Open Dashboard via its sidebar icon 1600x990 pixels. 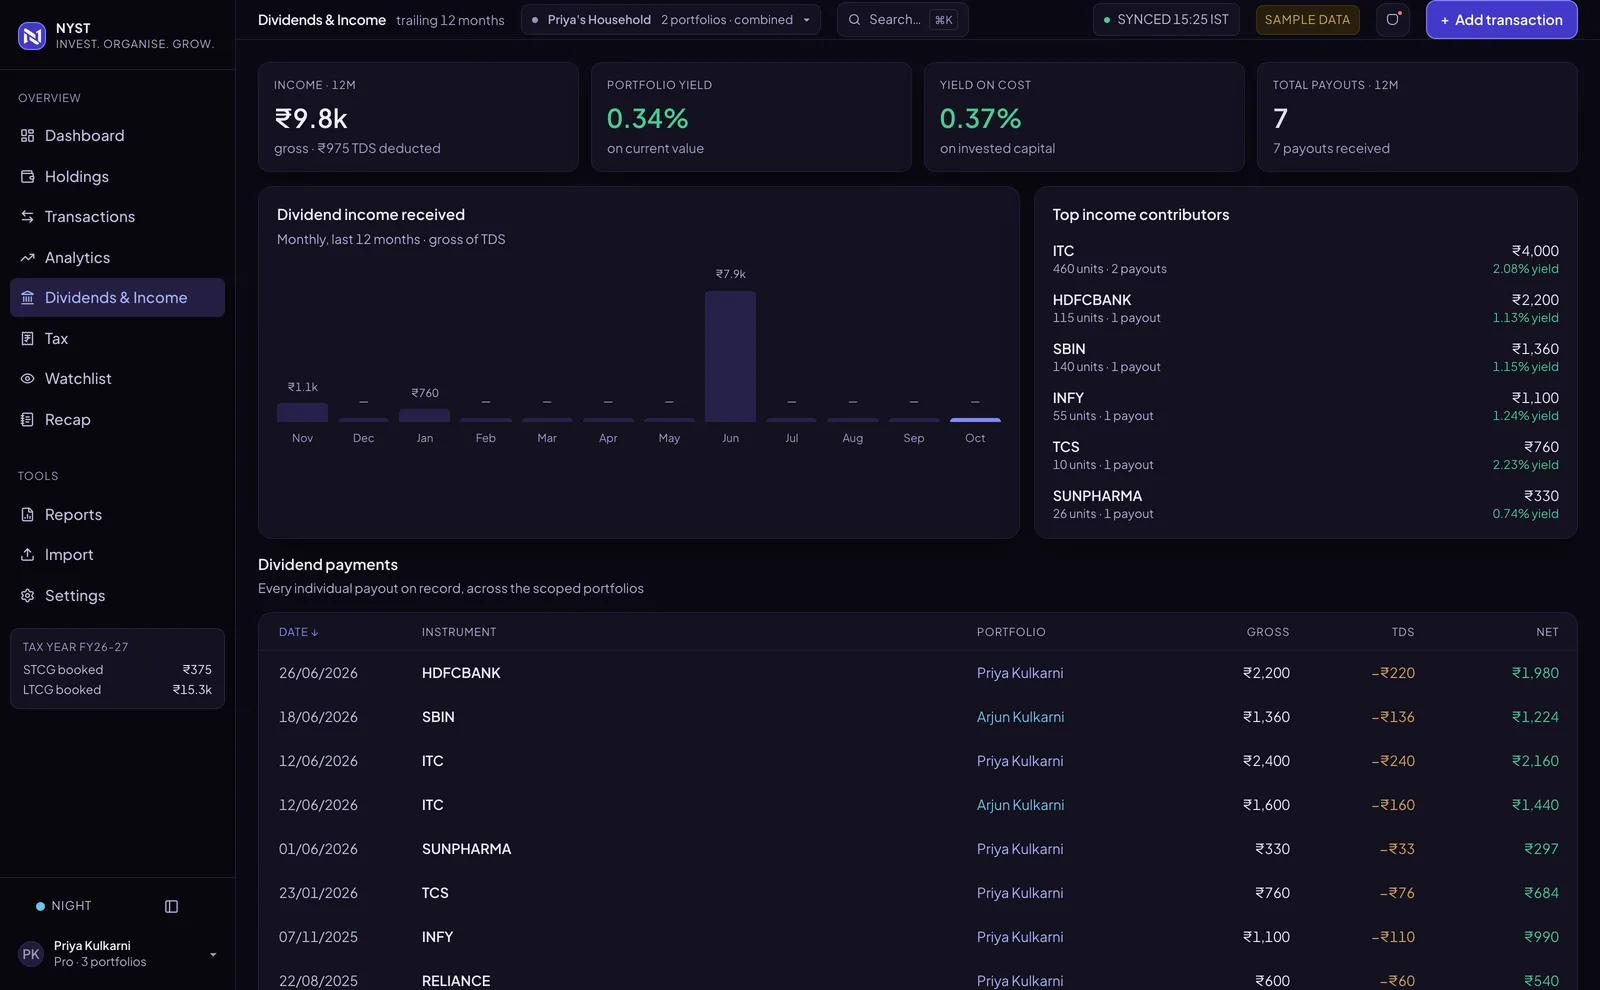coord(27,135)
